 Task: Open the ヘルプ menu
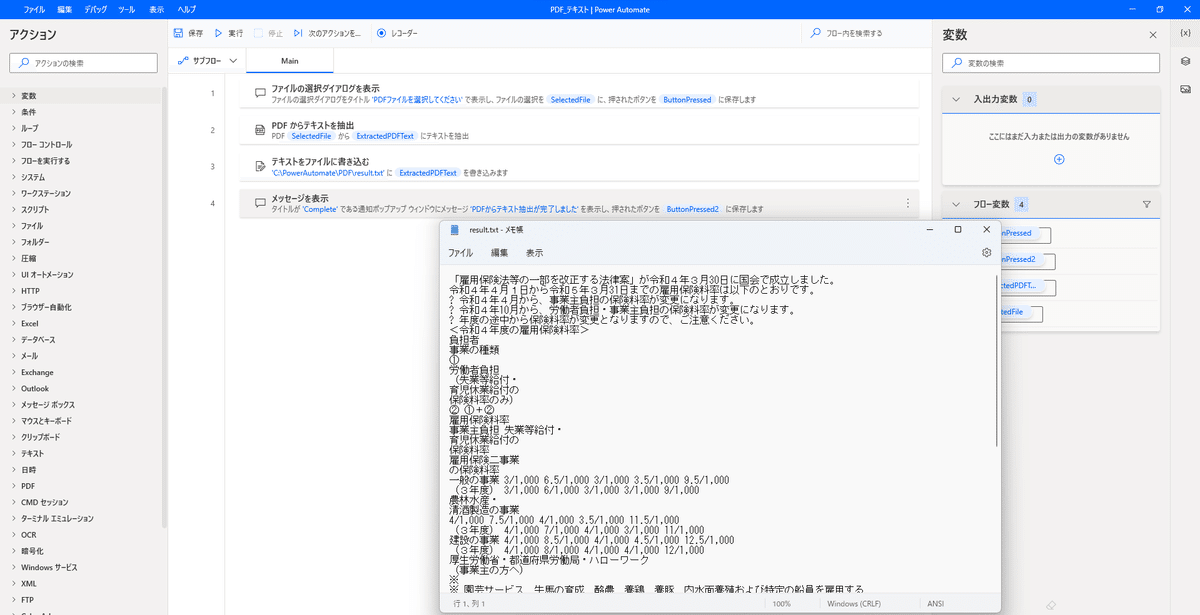pos(186,9)
